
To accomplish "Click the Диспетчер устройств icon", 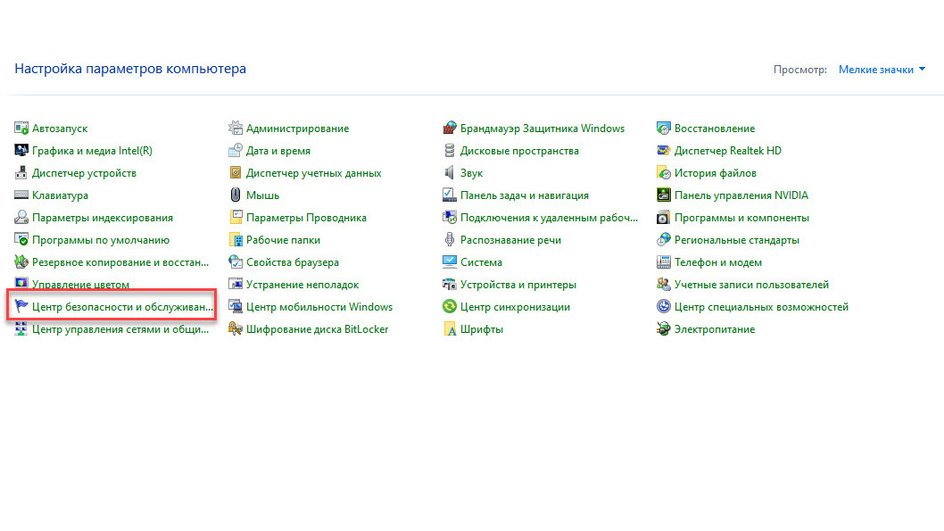I will [x=21, y=173].
